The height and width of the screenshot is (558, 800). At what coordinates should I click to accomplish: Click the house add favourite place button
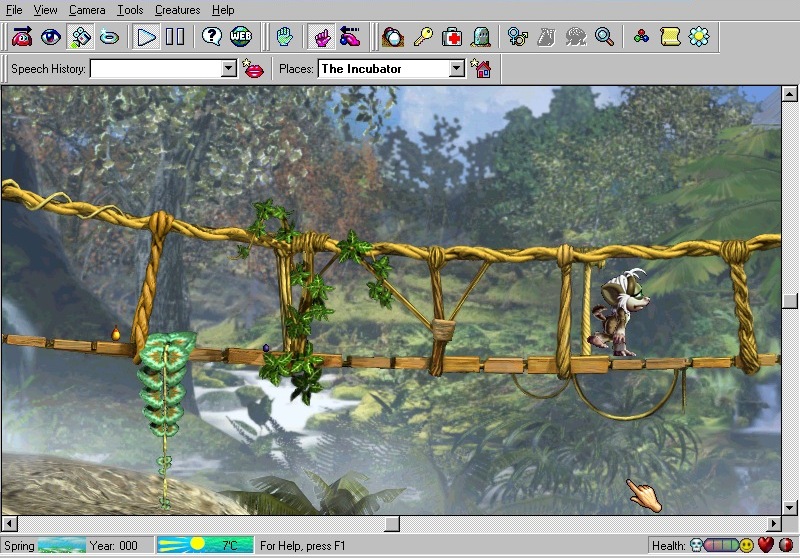pos(482,69)
